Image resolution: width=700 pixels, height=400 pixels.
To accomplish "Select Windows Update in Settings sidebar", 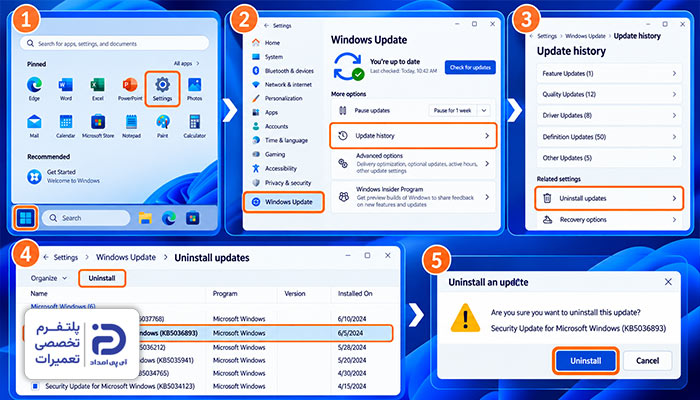I will 283,202.
